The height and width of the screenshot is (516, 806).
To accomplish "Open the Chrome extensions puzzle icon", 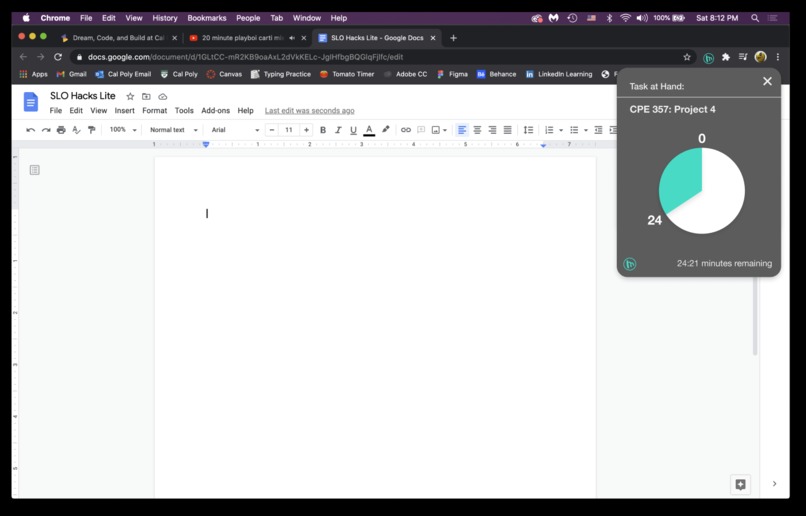I will coord(726,57).
